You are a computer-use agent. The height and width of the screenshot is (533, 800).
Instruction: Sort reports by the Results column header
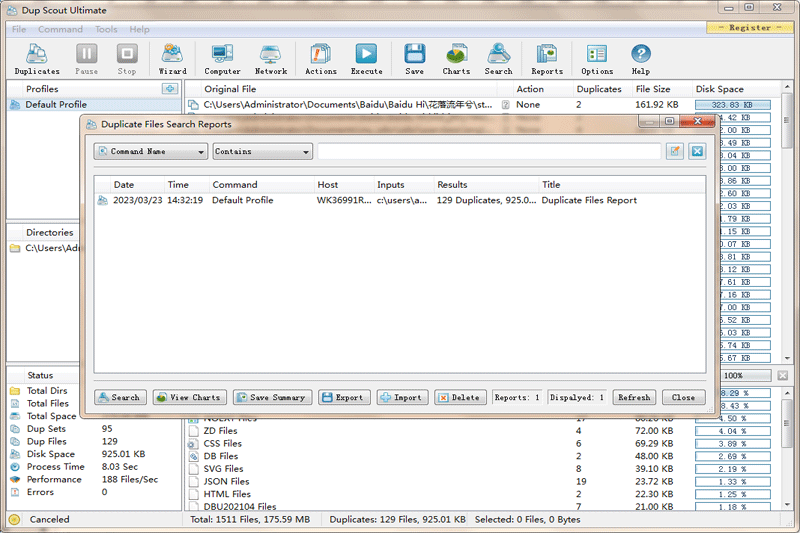[x=452, y=185]
